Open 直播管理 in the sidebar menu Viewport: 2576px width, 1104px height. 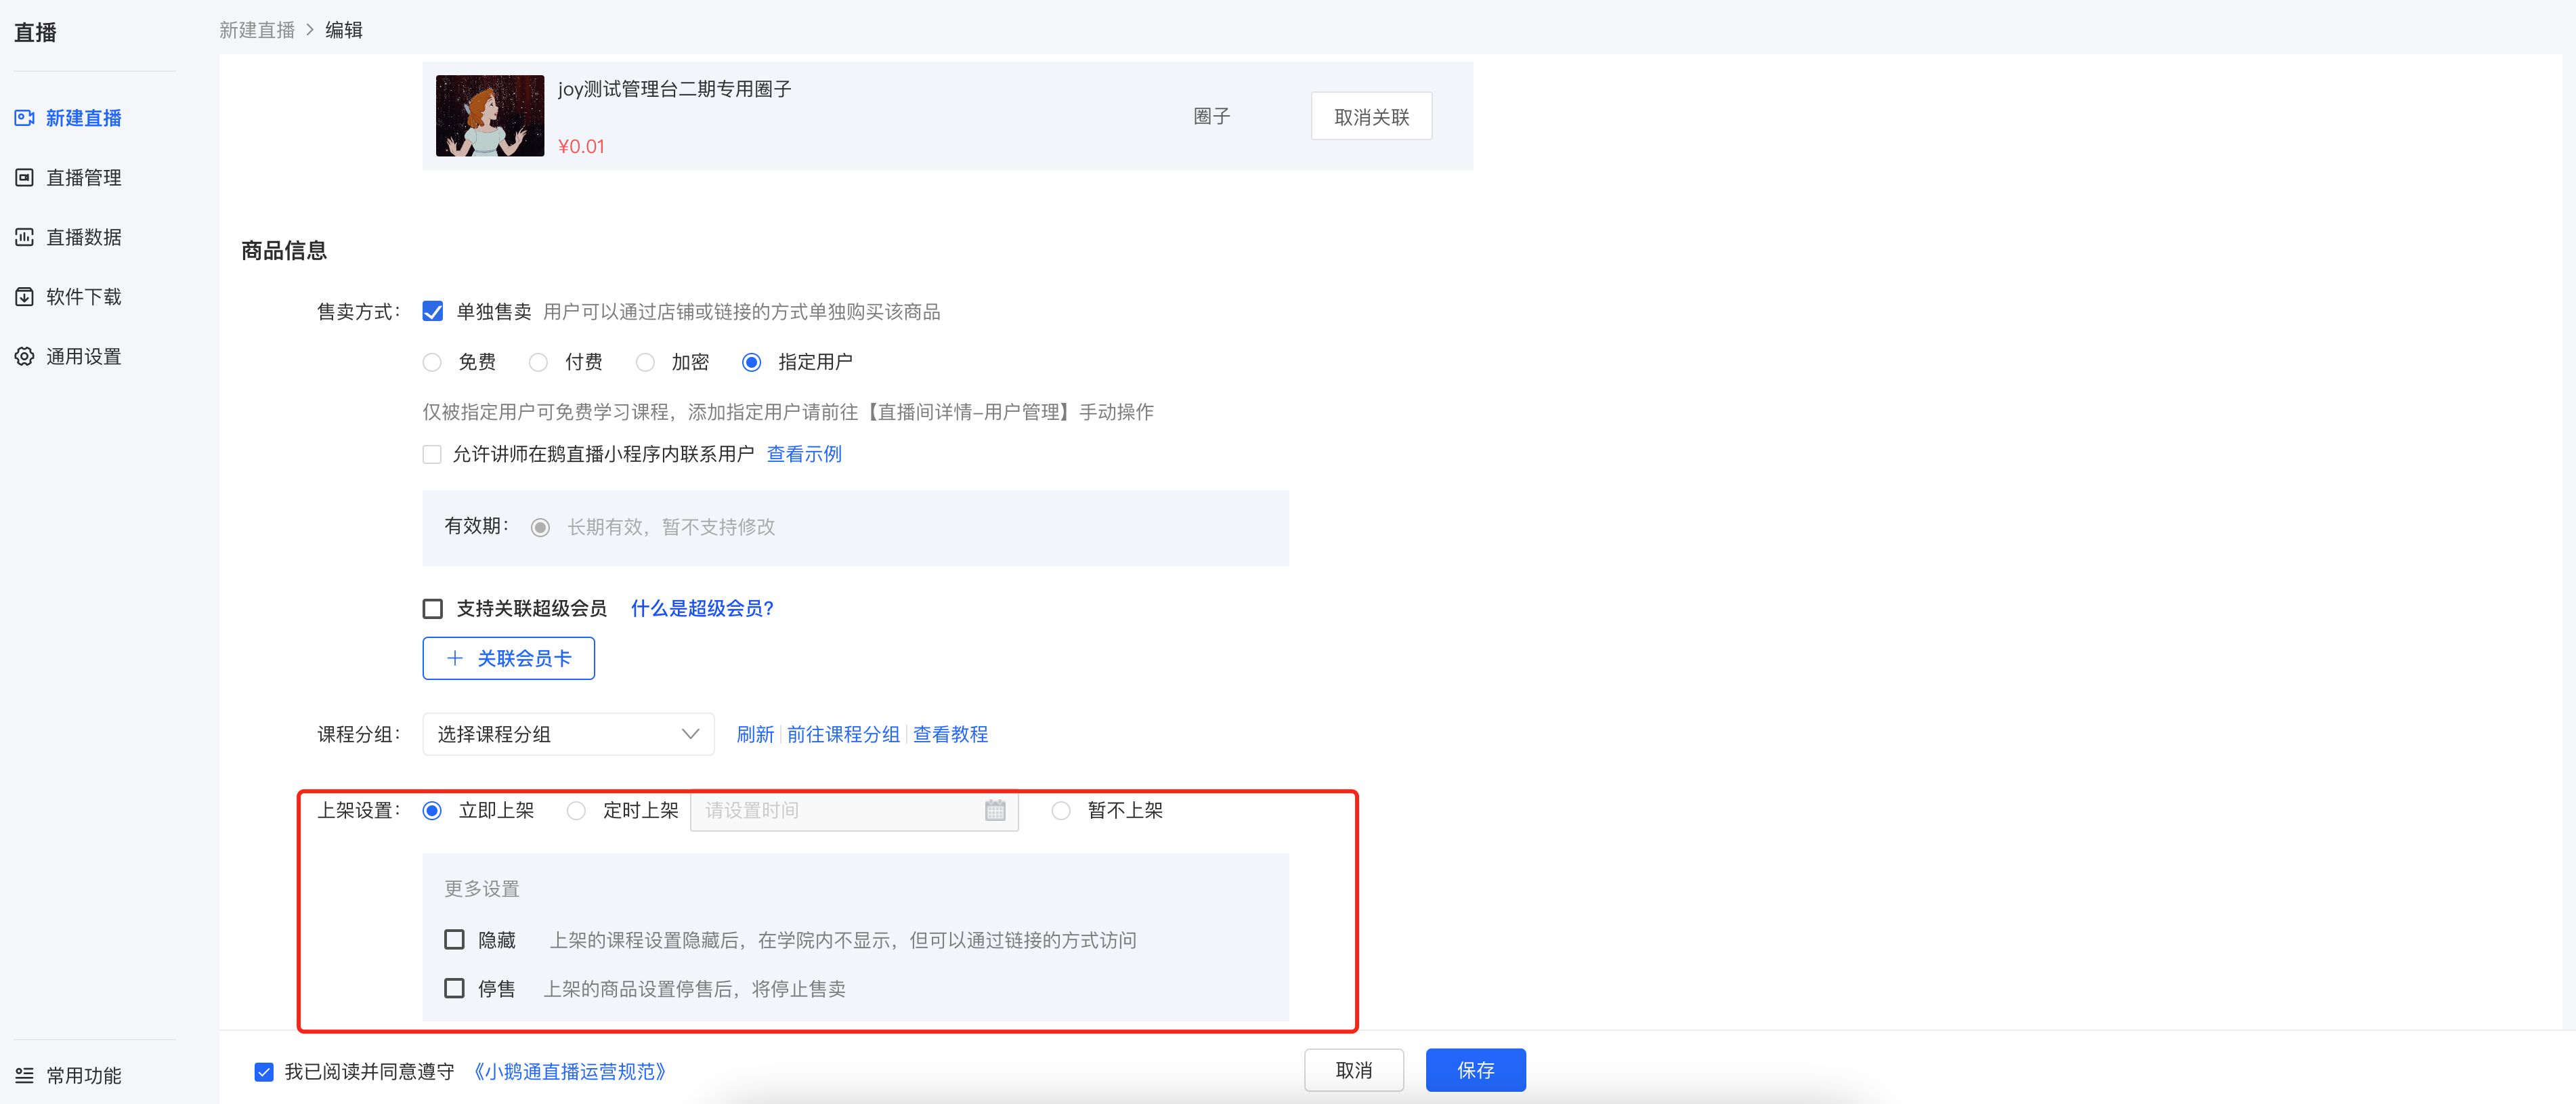pos(84,178)
